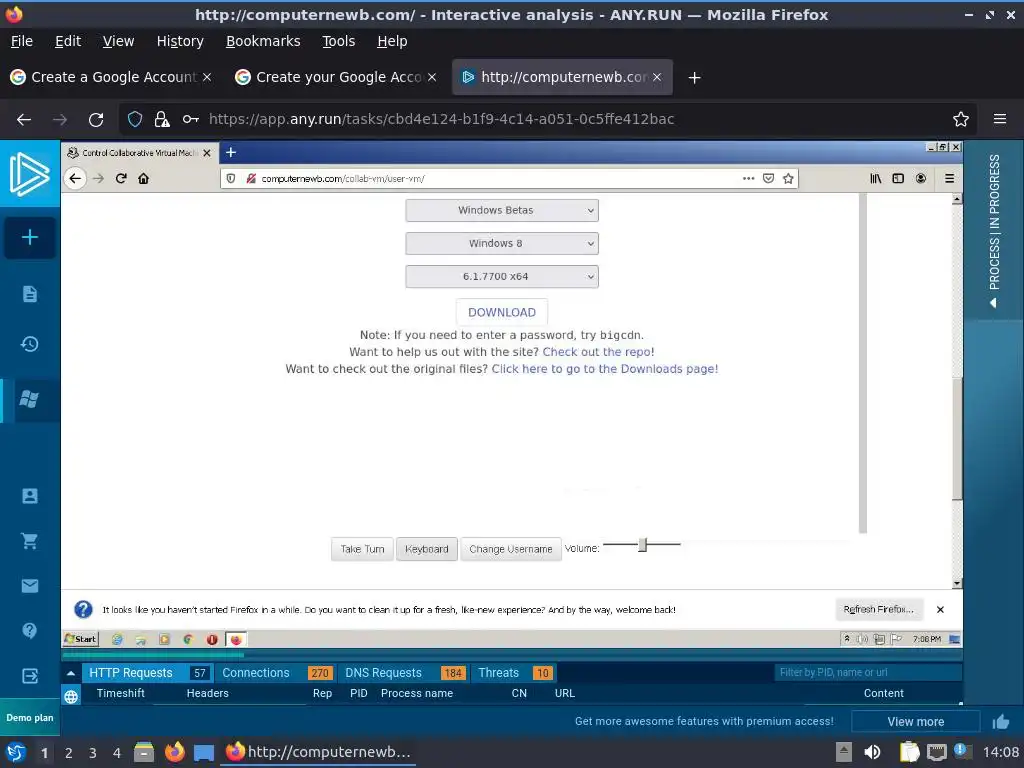The width and height of the screenshot is (1024, 768).
Task: Click the ANY.RUN logo icon
Action: (x=29, y=174)
